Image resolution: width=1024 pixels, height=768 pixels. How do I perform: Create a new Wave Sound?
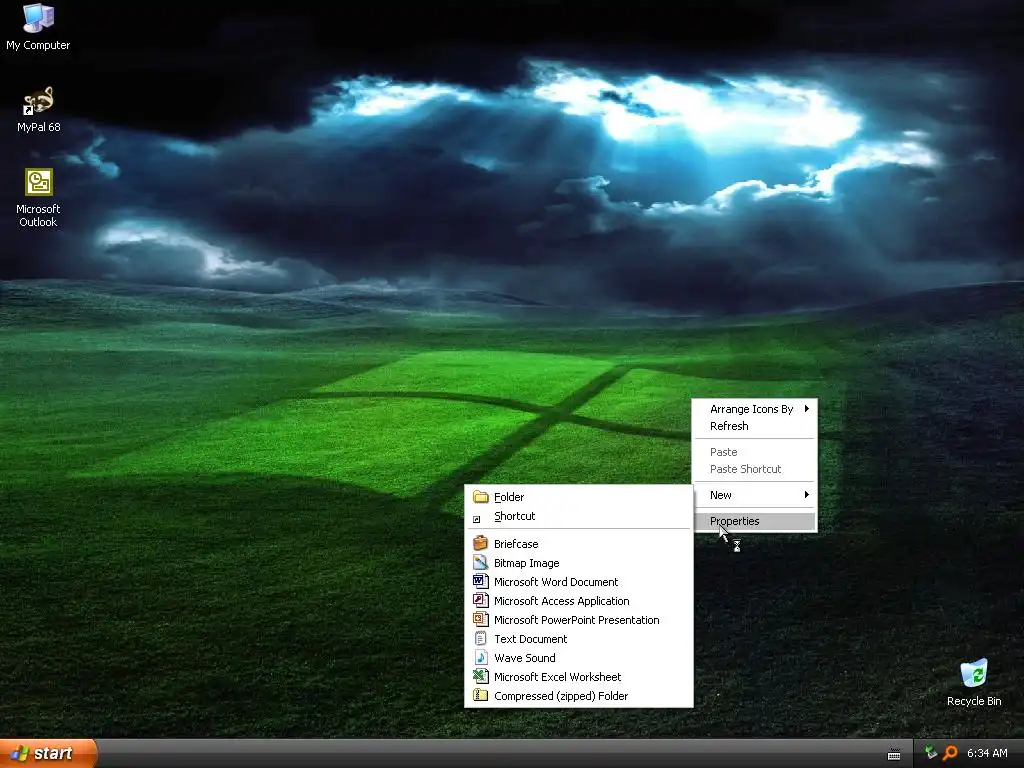pos(579,658)
